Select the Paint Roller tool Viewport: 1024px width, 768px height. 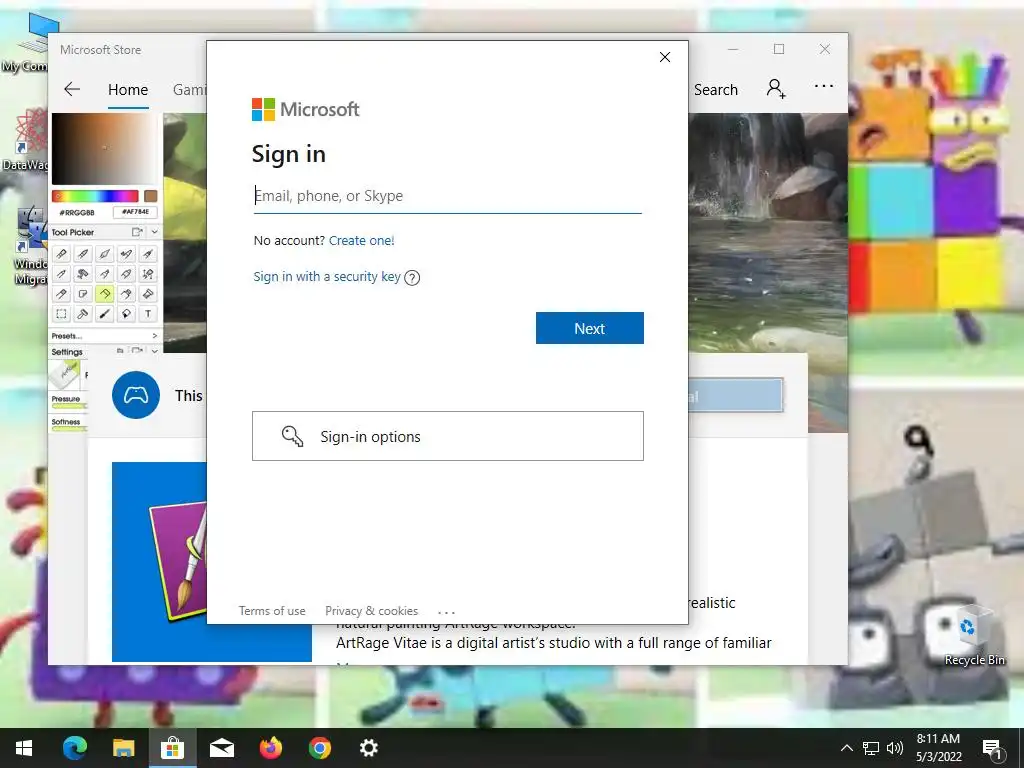(x=83, y=314)
